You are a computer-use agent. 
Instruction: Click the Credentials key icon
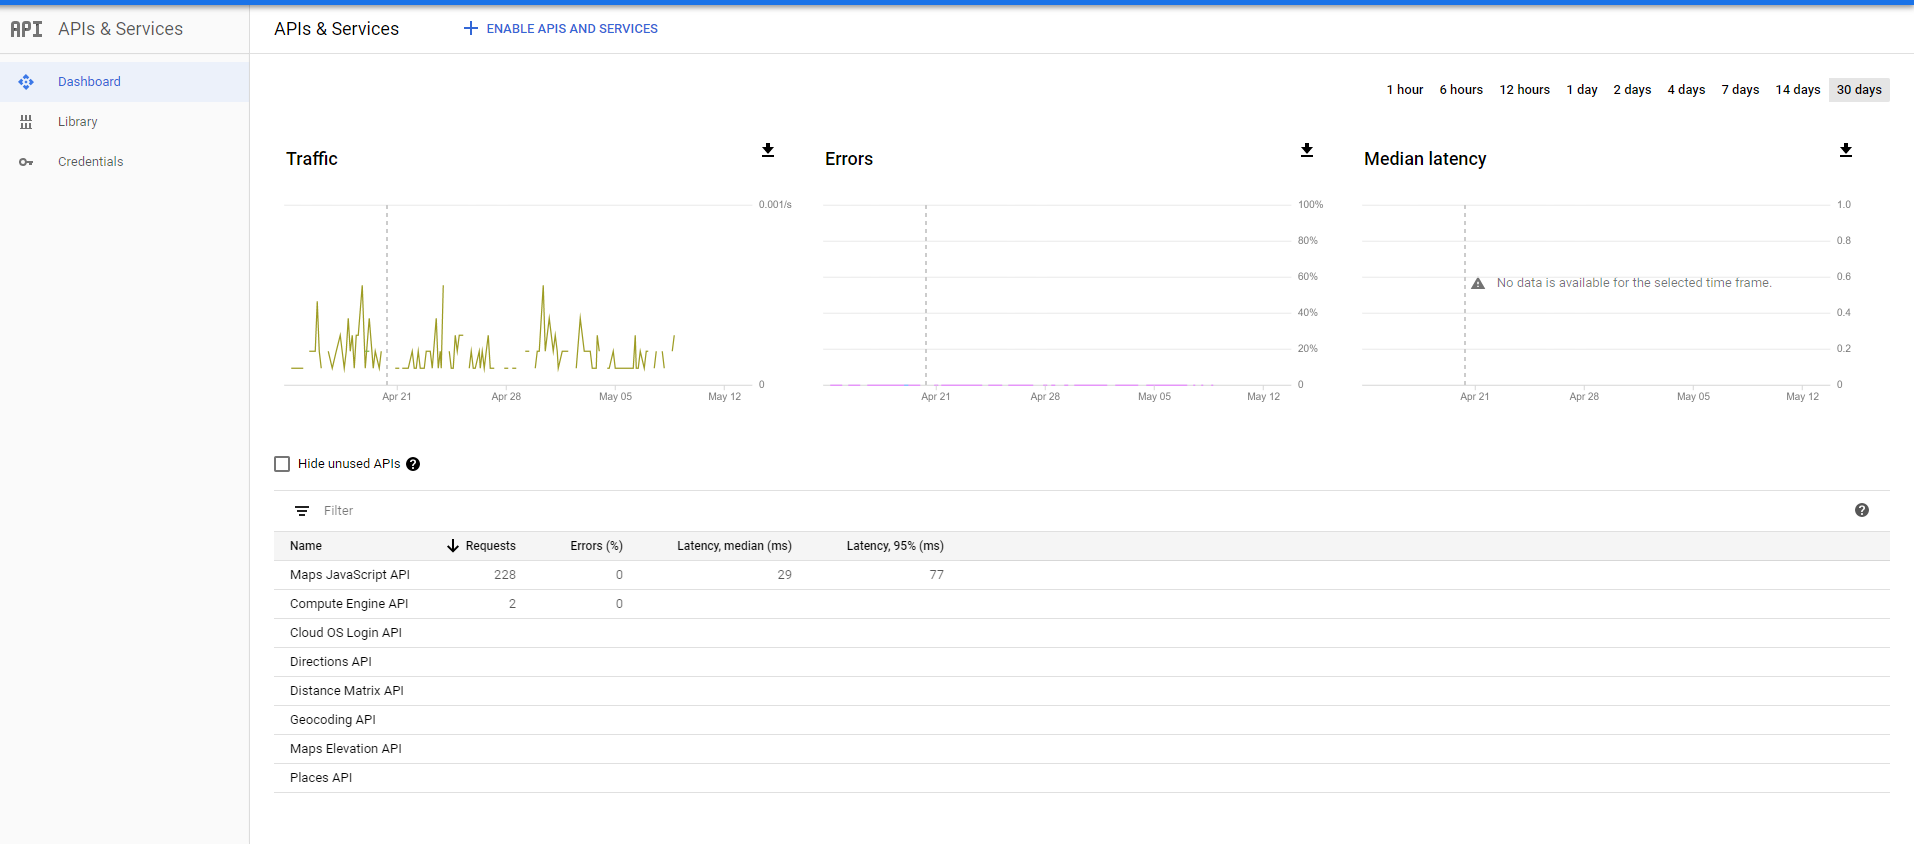[x=26, y=162]
